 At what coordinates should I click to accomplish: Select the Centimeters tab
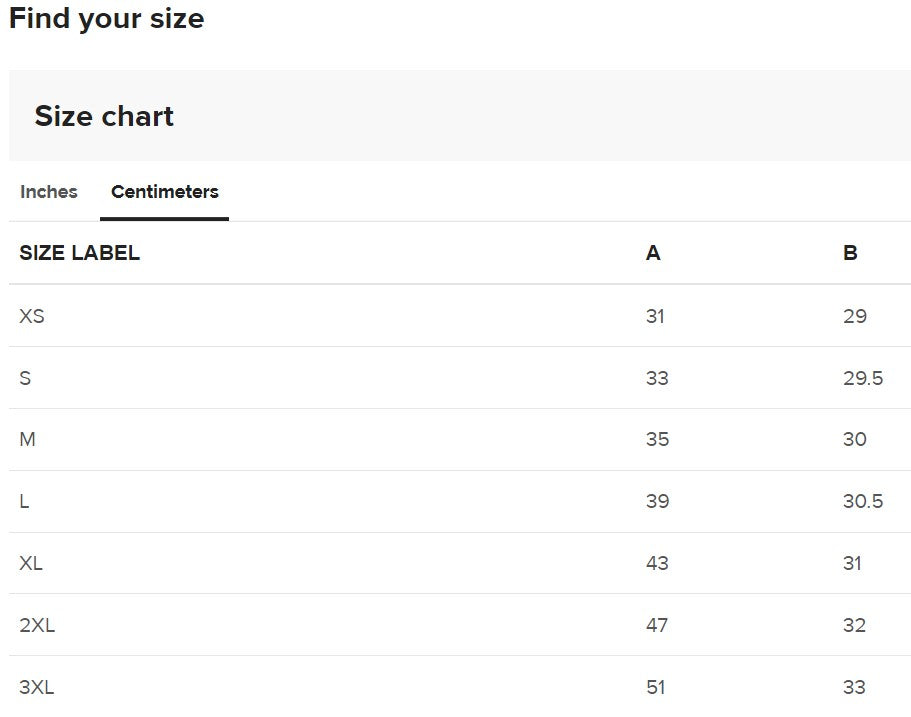[x=165, y=192]
